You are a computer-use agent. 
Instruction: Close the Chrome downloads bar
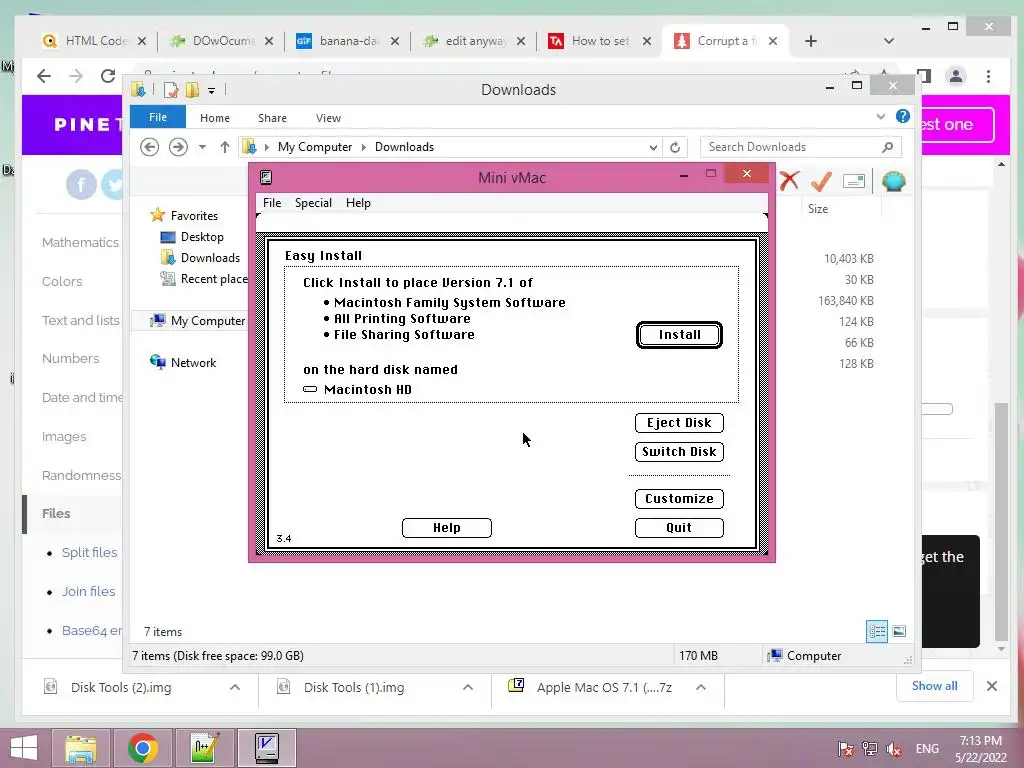click(x=992, y=686)
